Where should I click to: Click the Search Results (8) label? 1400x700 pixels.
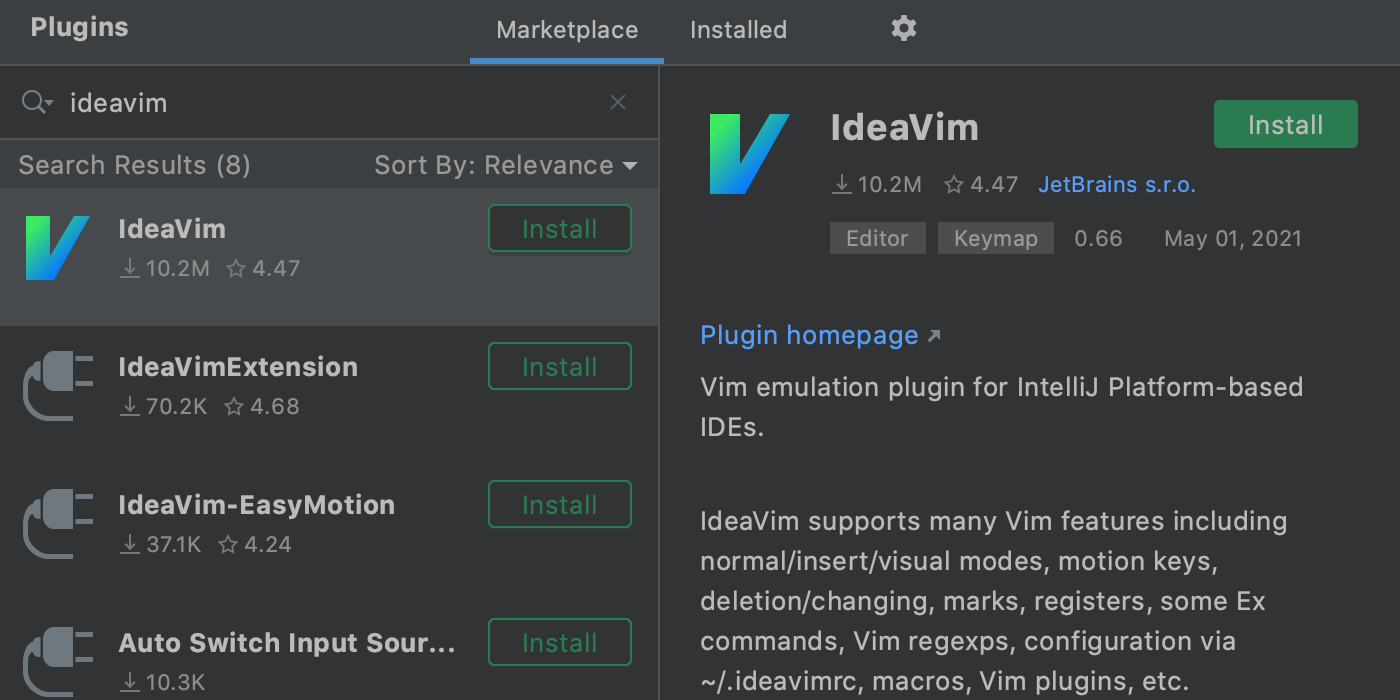[135, 165]
